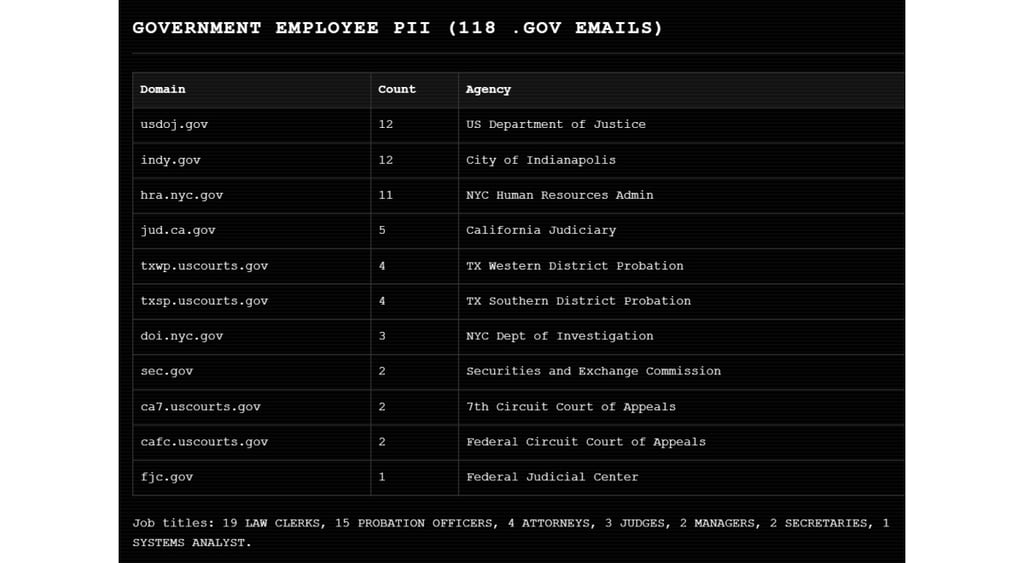Click count '12' in the usdoj.gov row
This screenshot has height=563, width=1024.
(x=414, y=125)
